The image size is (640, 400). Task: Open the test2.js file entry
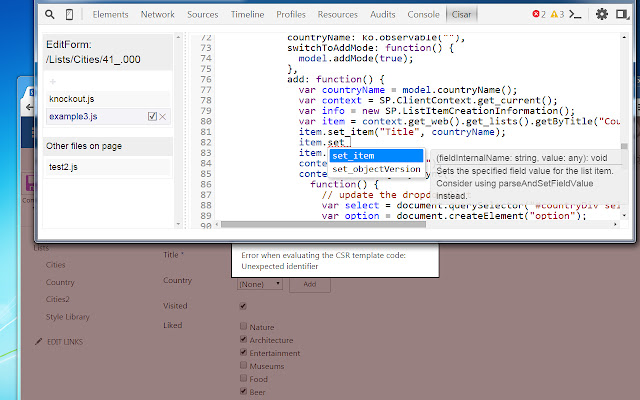click(64, 166)
